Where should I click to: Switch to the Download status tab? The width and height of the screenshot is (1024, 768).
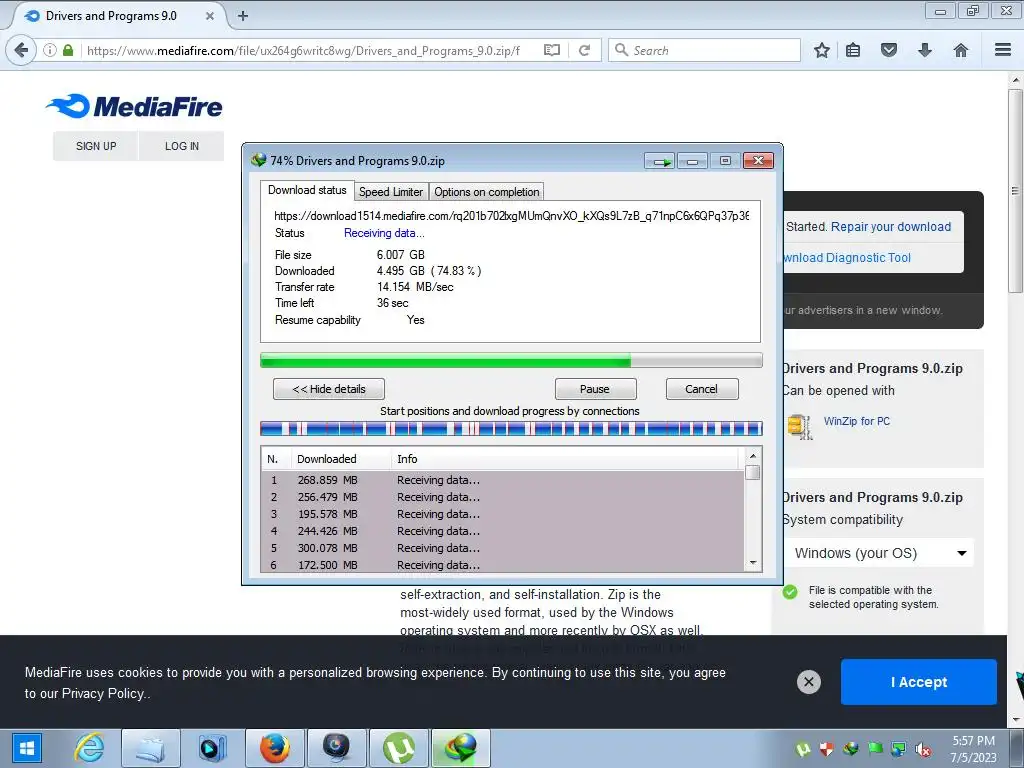click(x=307, y=190)
